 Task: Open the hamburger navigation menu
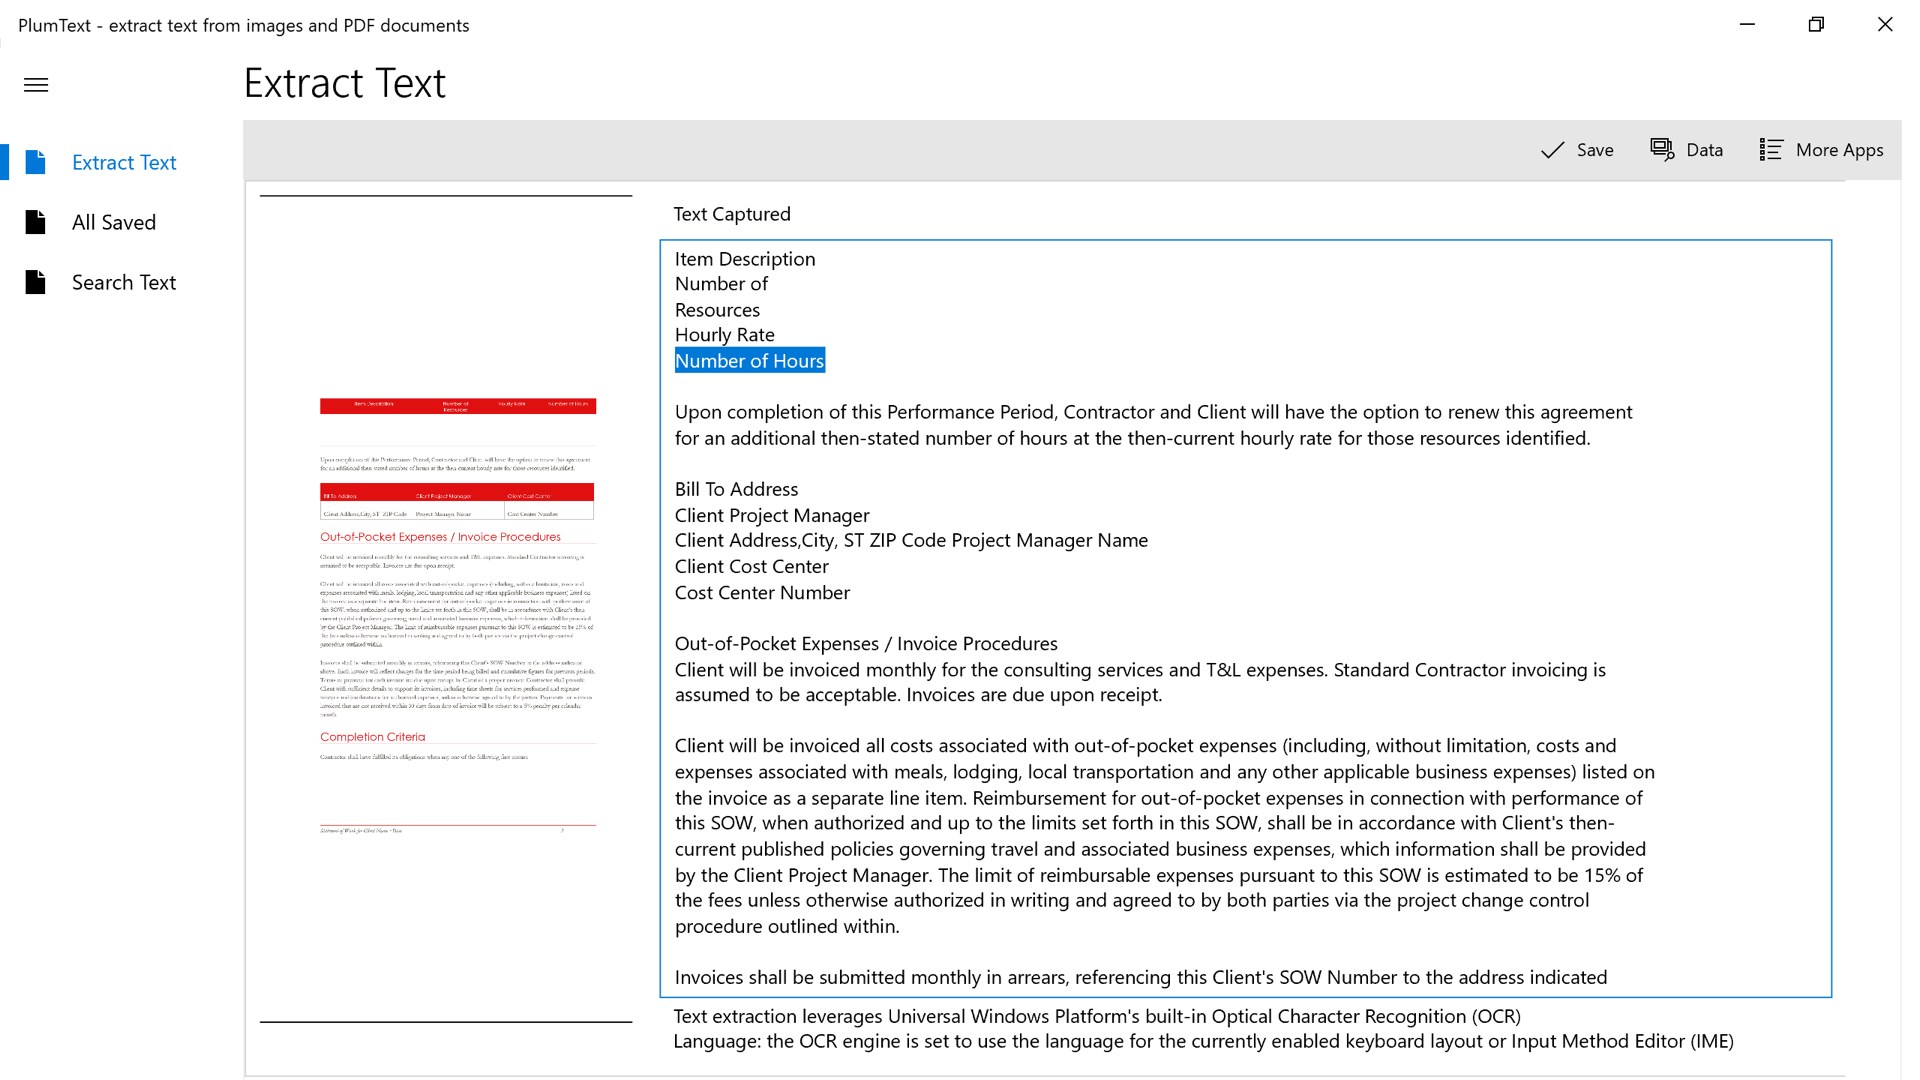click(36, 85)
